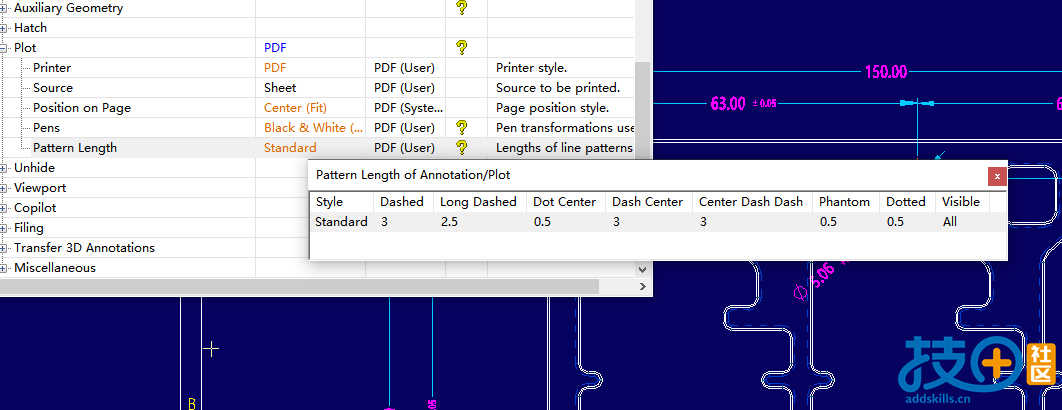Viewport: 1062px width, 410px height.
Task: Click the orange Black & White pens value
Action: pyautogui.click(x=305, y=128)
